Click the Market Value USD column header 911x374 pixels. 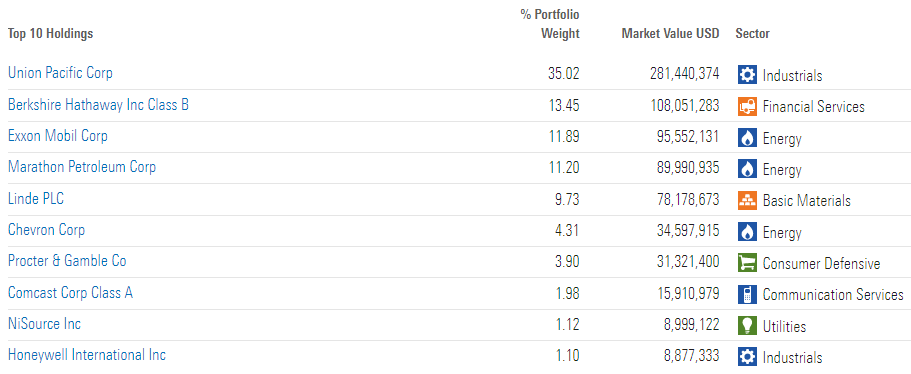pyautogui.click(x=670, y=34)
